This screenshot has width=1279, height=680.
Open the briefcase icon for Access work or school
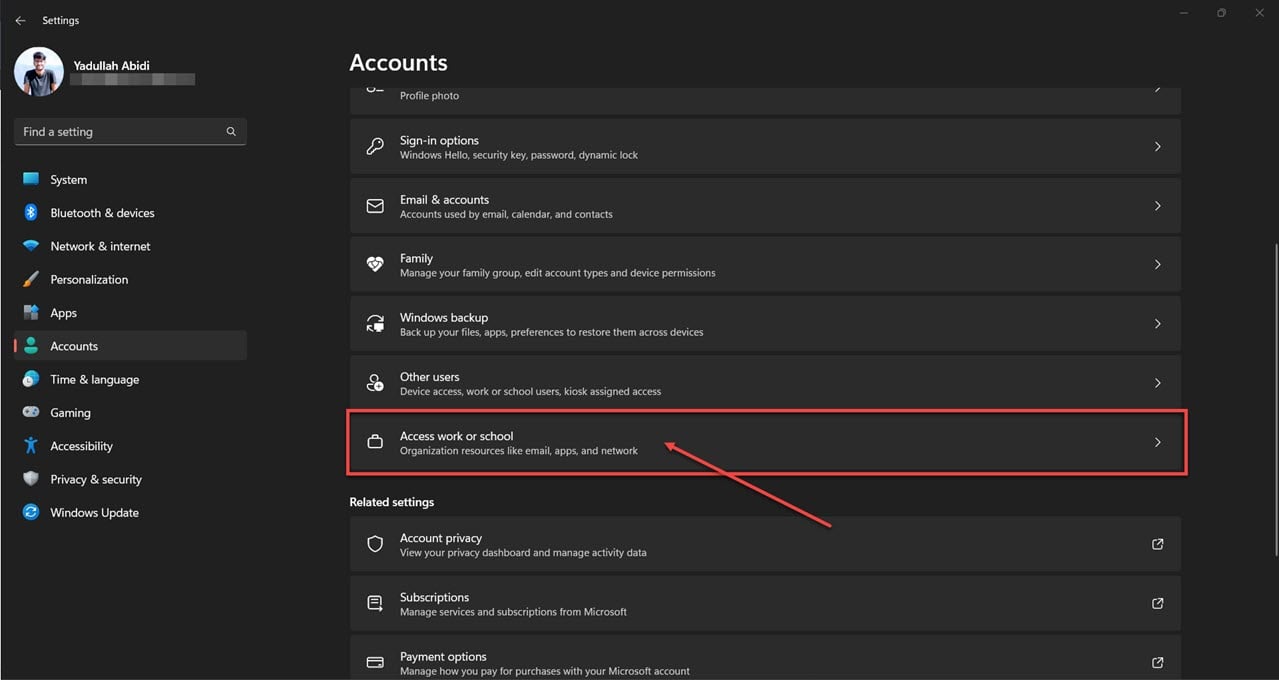(375, 441)
